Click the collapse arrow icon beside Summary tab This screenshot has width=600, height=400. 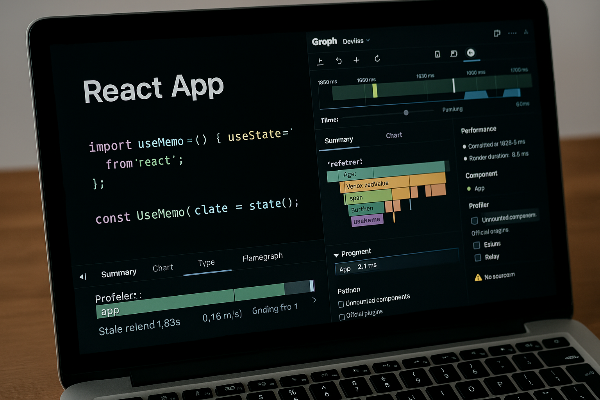click(x=83, y=276)
